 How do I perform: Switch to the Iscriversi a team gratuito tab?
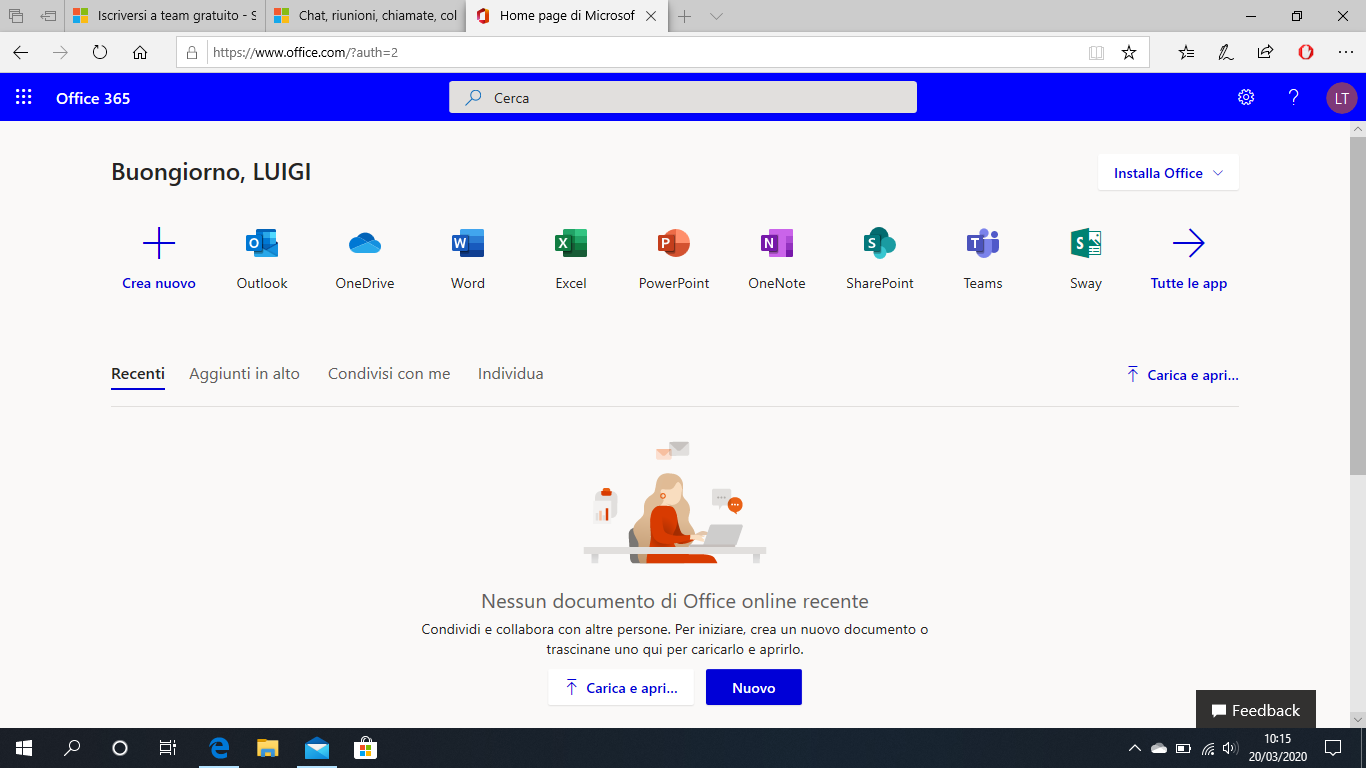point(165,16)
